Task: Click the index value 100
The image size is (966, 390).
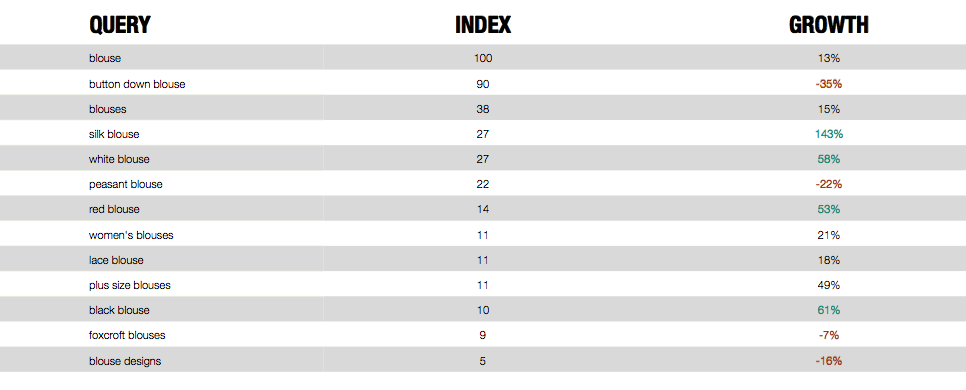Action: pos(483,59)
